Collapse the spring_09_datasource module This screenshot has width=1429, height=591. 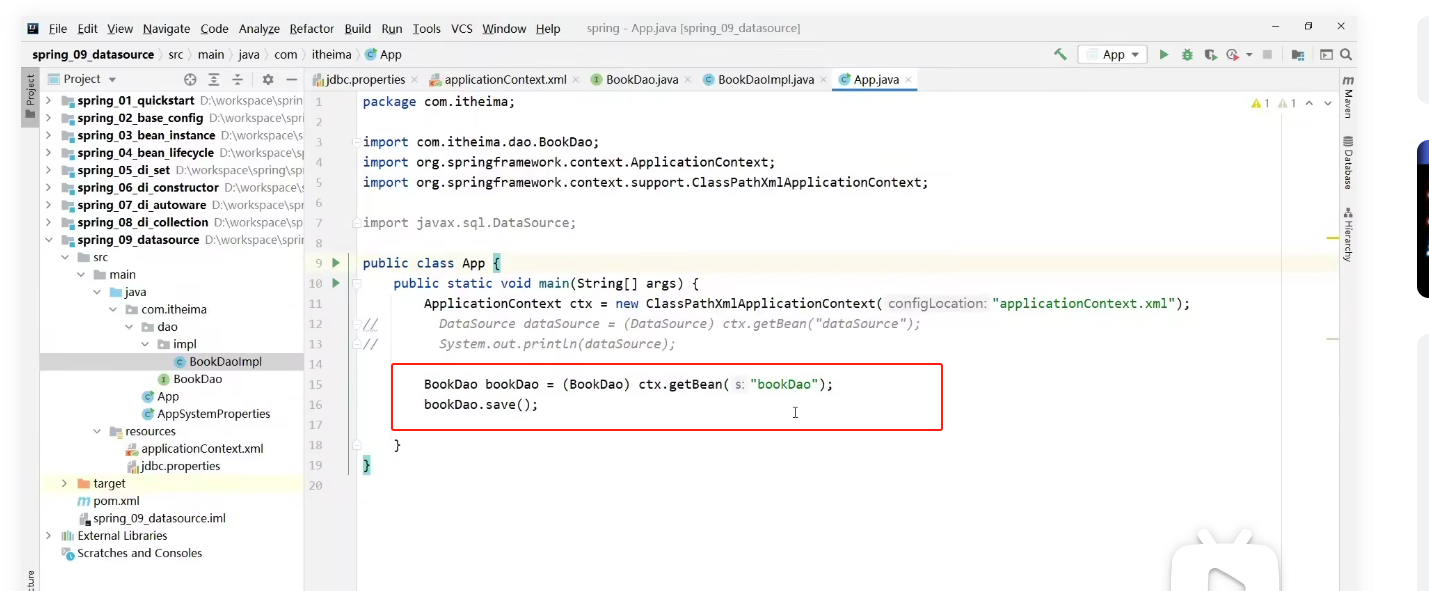48,240
